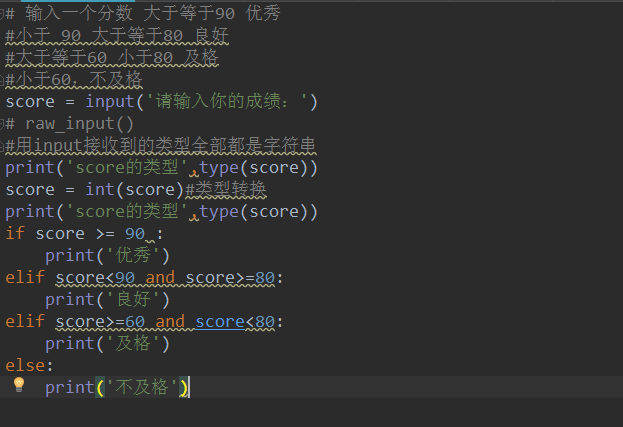Click the 'else:' keyword
The image size is (623, 427).
(29, 365)
